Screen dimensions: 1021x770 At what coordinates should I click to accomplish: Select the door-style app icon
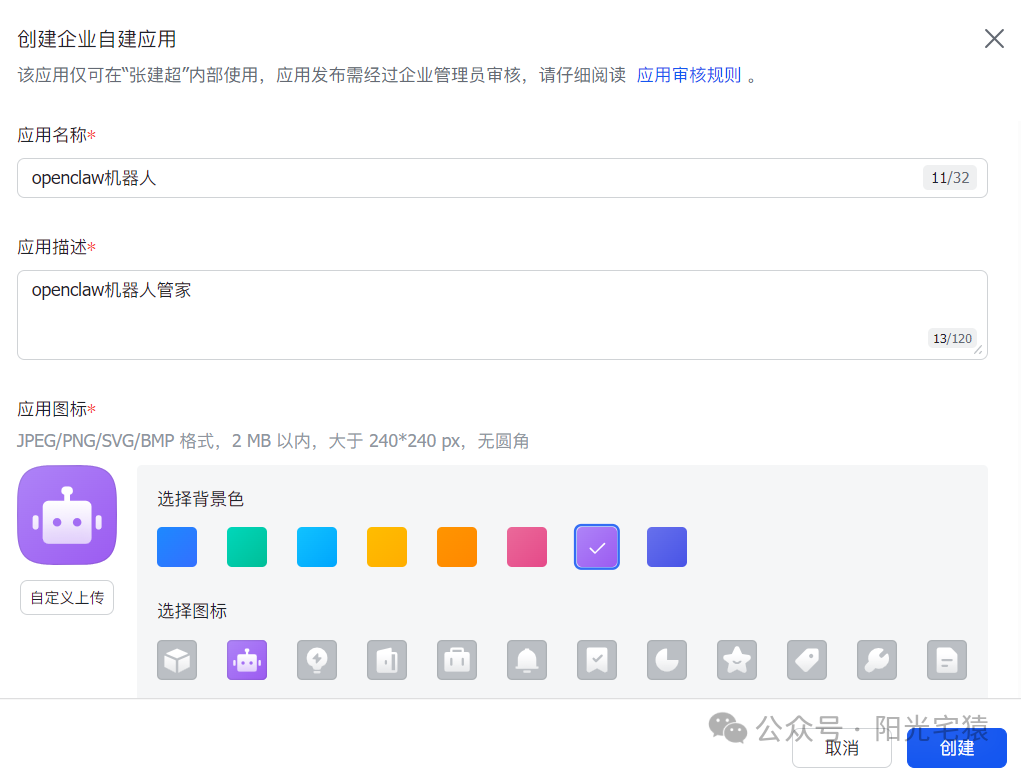pos(387,660)
